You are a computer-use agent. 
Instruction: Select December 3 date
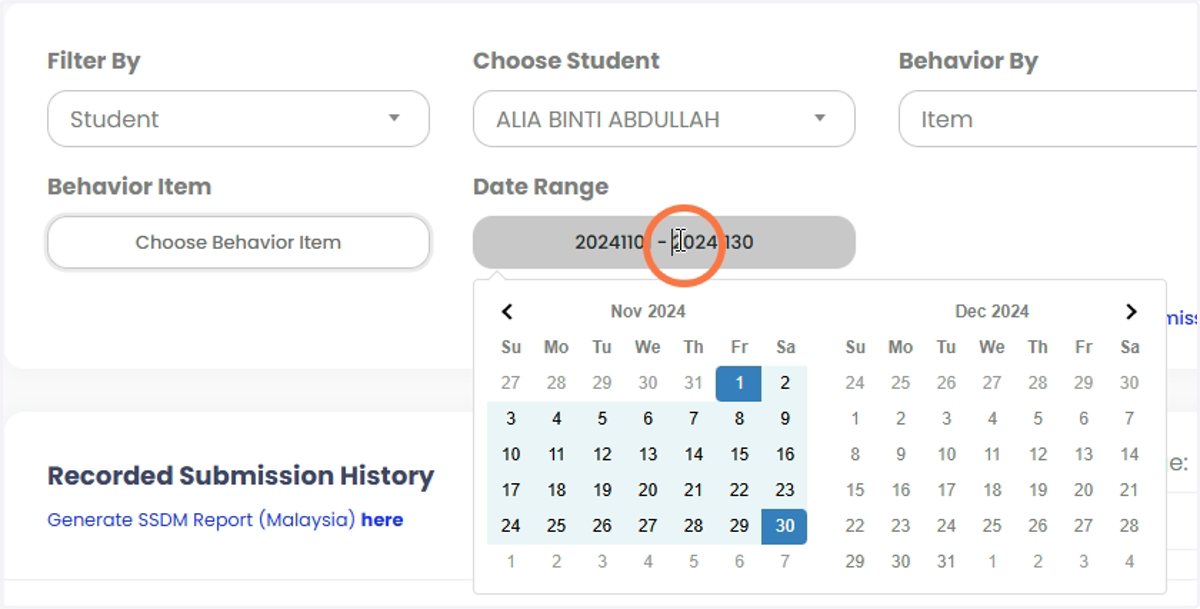(x=947, y=419)
